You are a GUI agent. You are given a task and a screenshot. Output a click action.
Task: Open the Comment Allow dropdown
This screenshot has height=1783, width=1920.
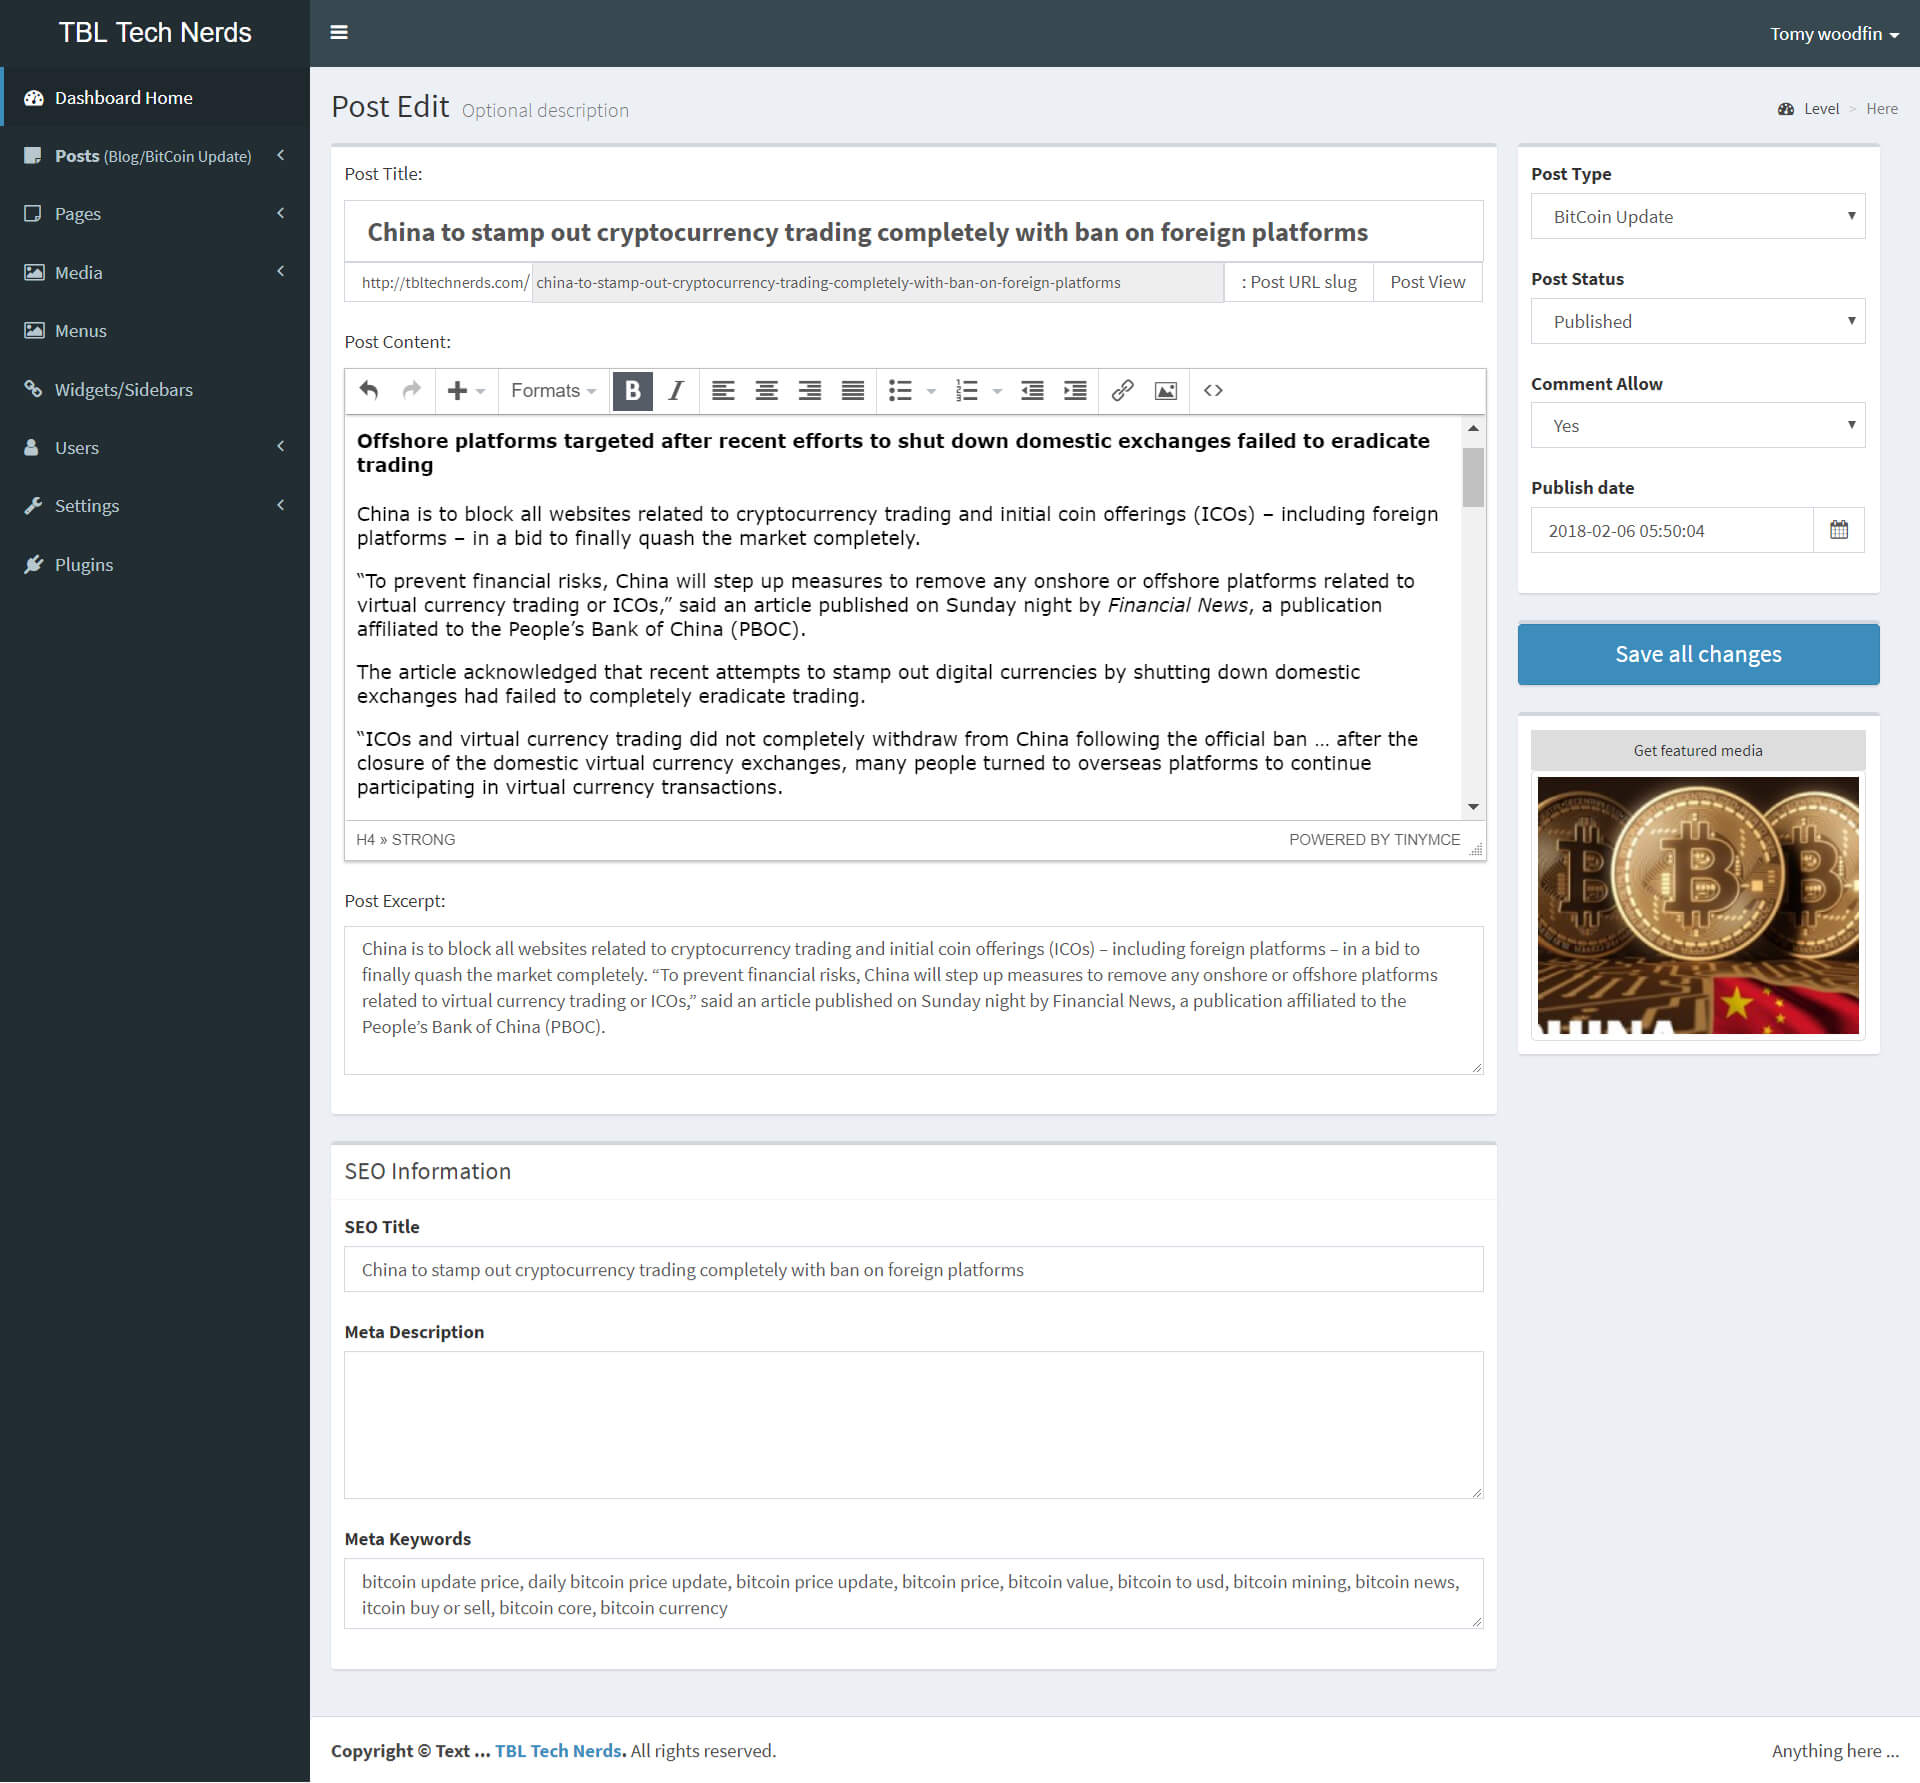pyautogui.click(x=1697, y=426)
